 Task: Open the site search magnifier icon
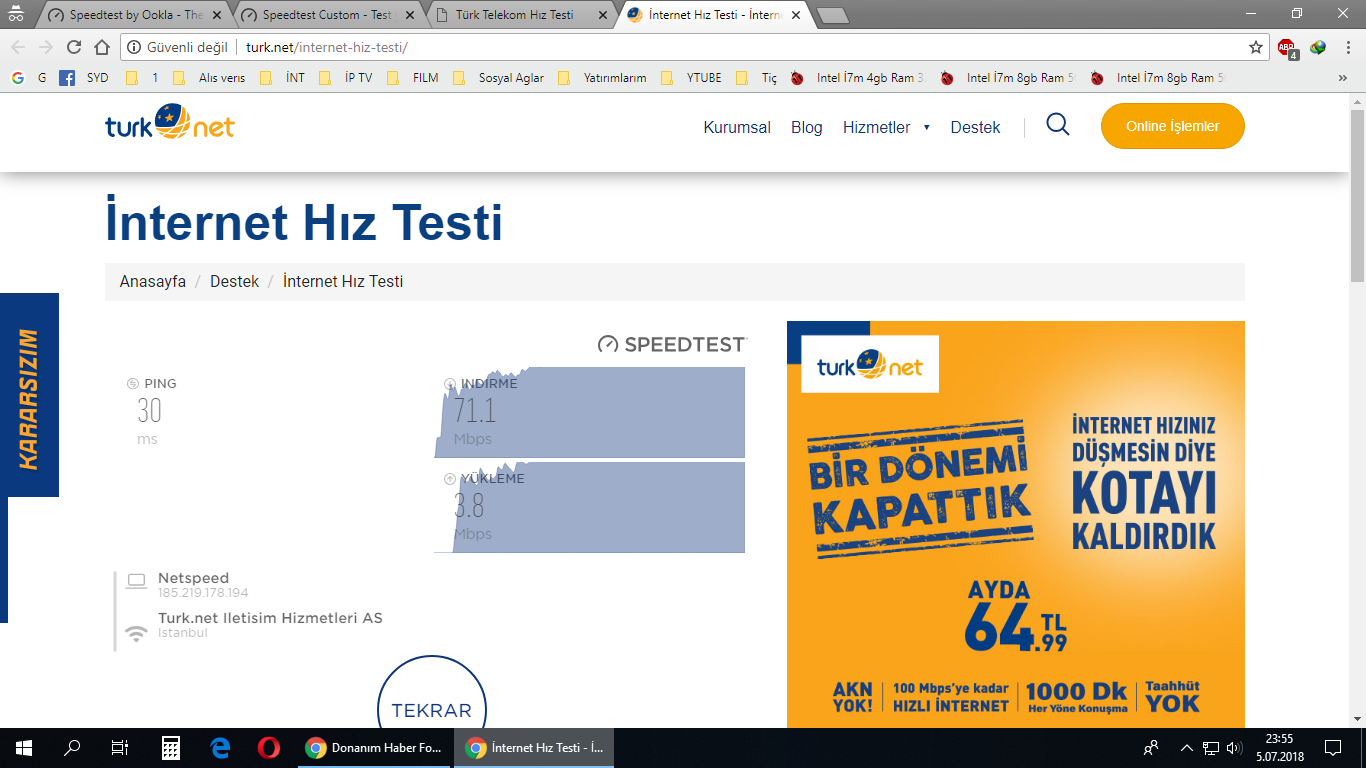click(1058, 124)
